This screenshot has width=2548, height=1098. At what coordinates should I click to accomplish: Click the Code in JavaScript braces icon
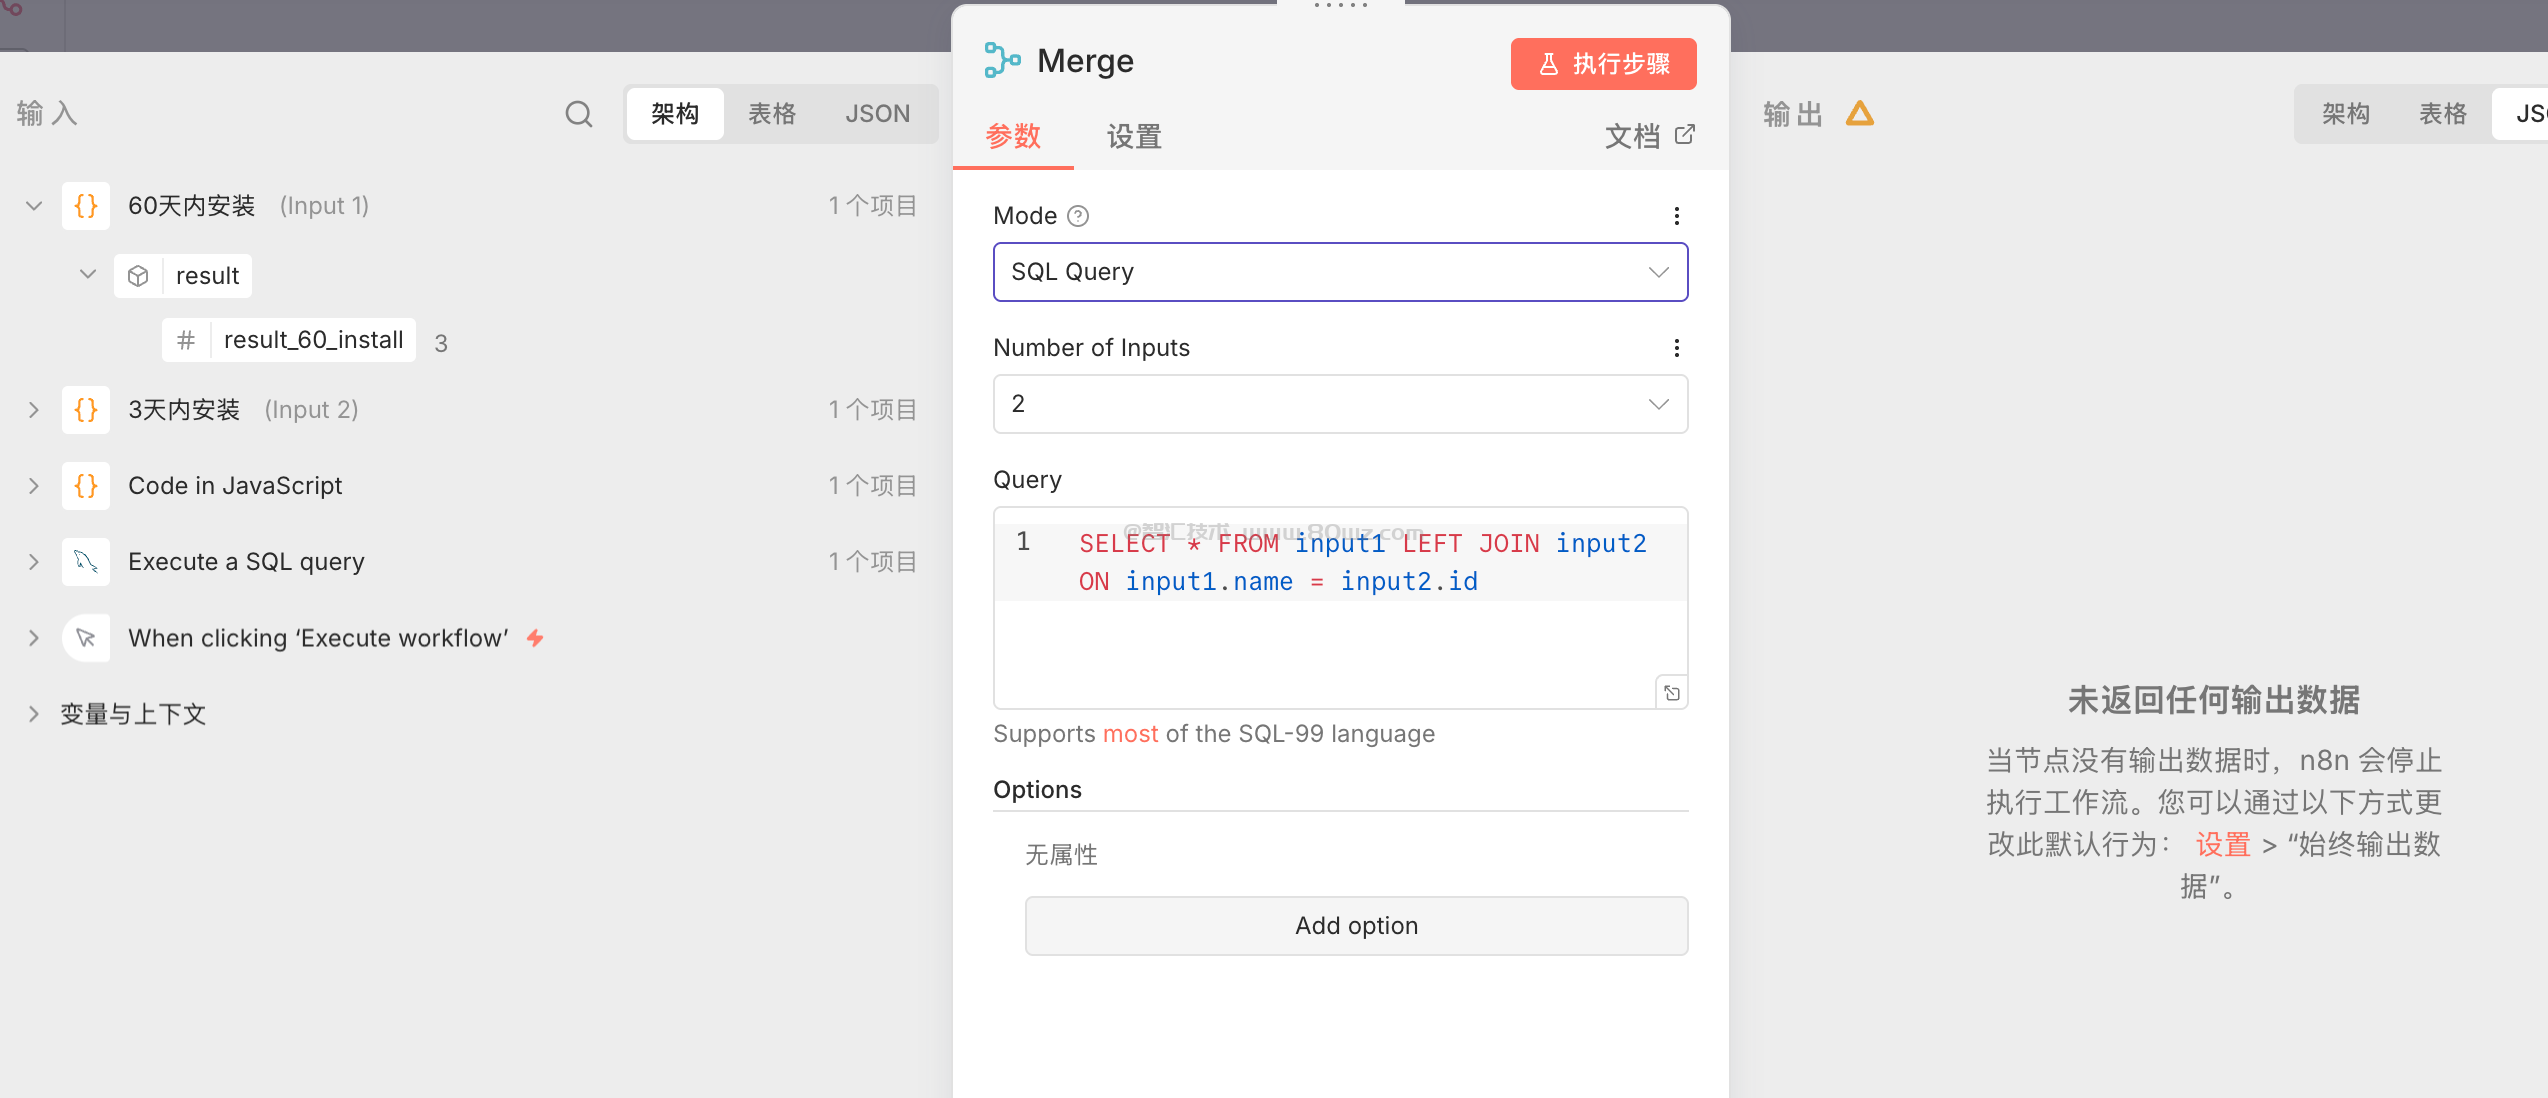coord(86,486)
